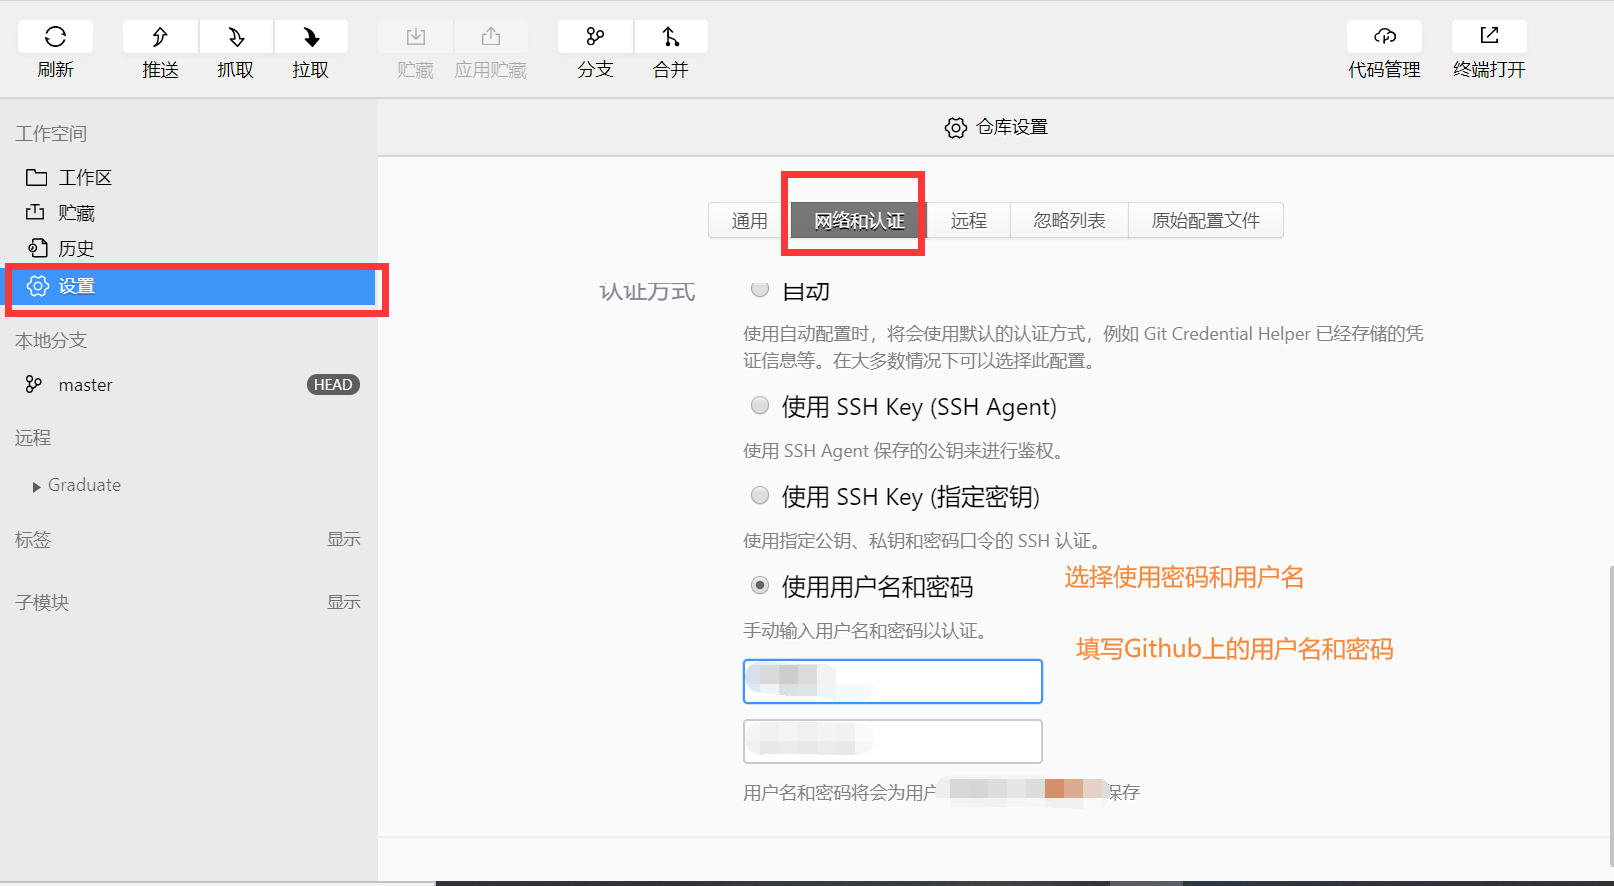Expand the Graduate remote
Image resolution: width=1614 pixels, height=886 pixels.
pyautogui.click(x=37, y=486)
